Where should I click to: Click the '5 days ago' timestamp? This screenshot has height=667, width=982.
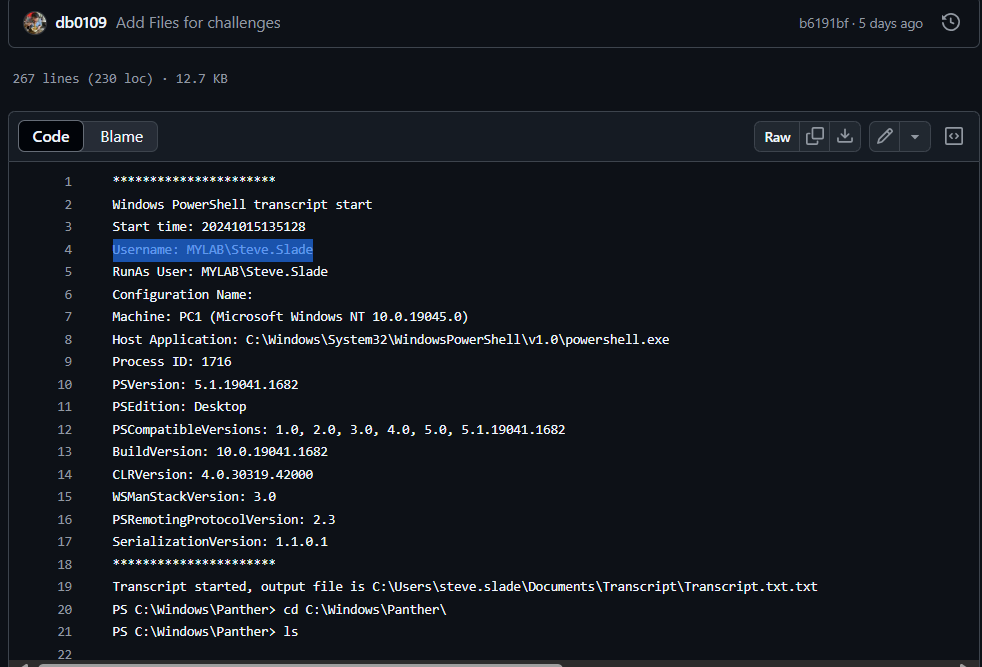[x=893, y=22]
